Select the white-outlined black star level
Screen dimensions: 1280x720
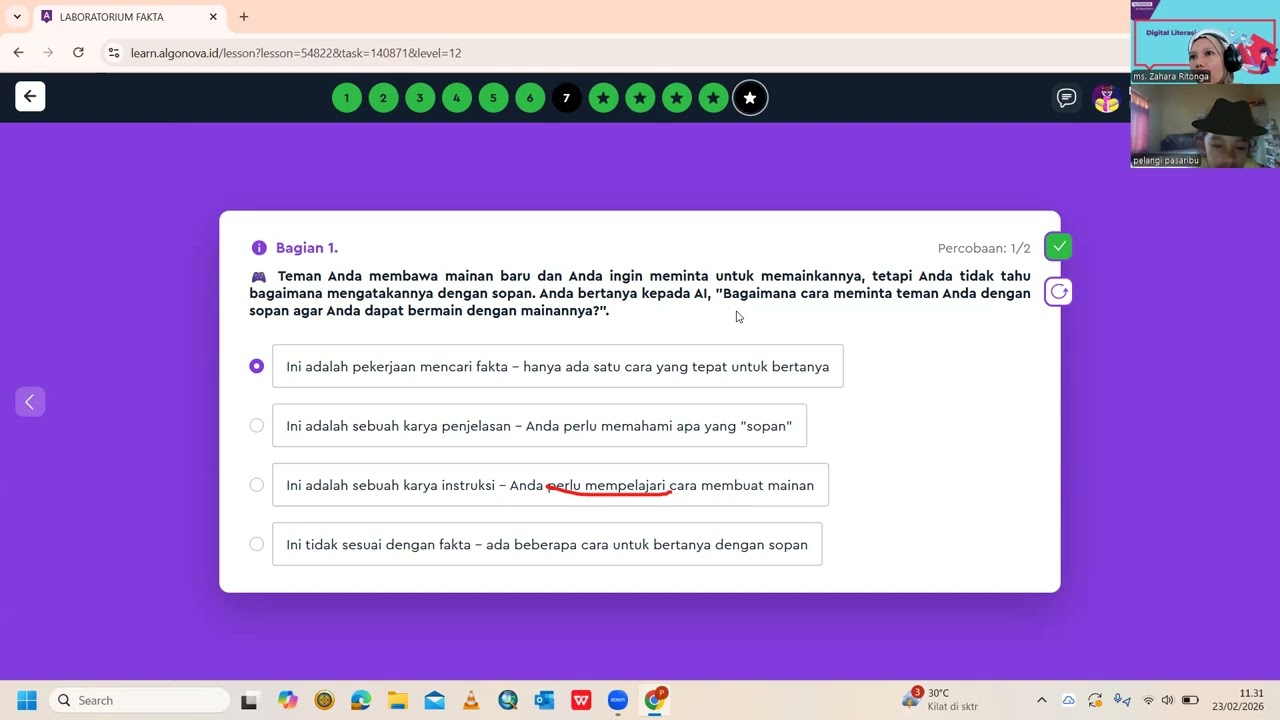point(750,98)
